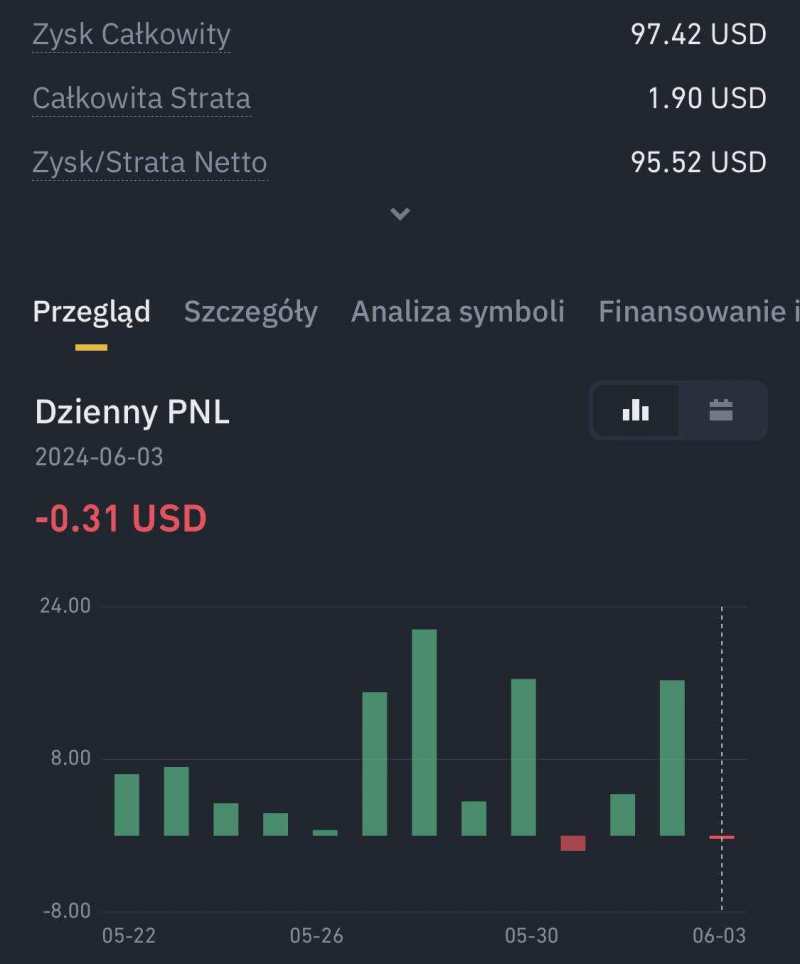The height and width of the screenshot is (964, 800).
Task: Tap the -0.31 USD daily value
Action: click(x=120, y=519)
